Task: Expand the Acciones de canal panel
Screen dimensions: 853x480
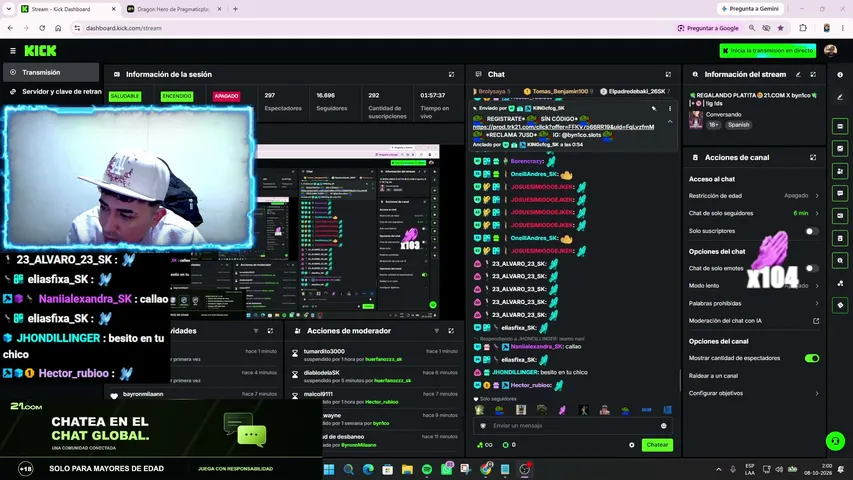Action: click(813, 157)
